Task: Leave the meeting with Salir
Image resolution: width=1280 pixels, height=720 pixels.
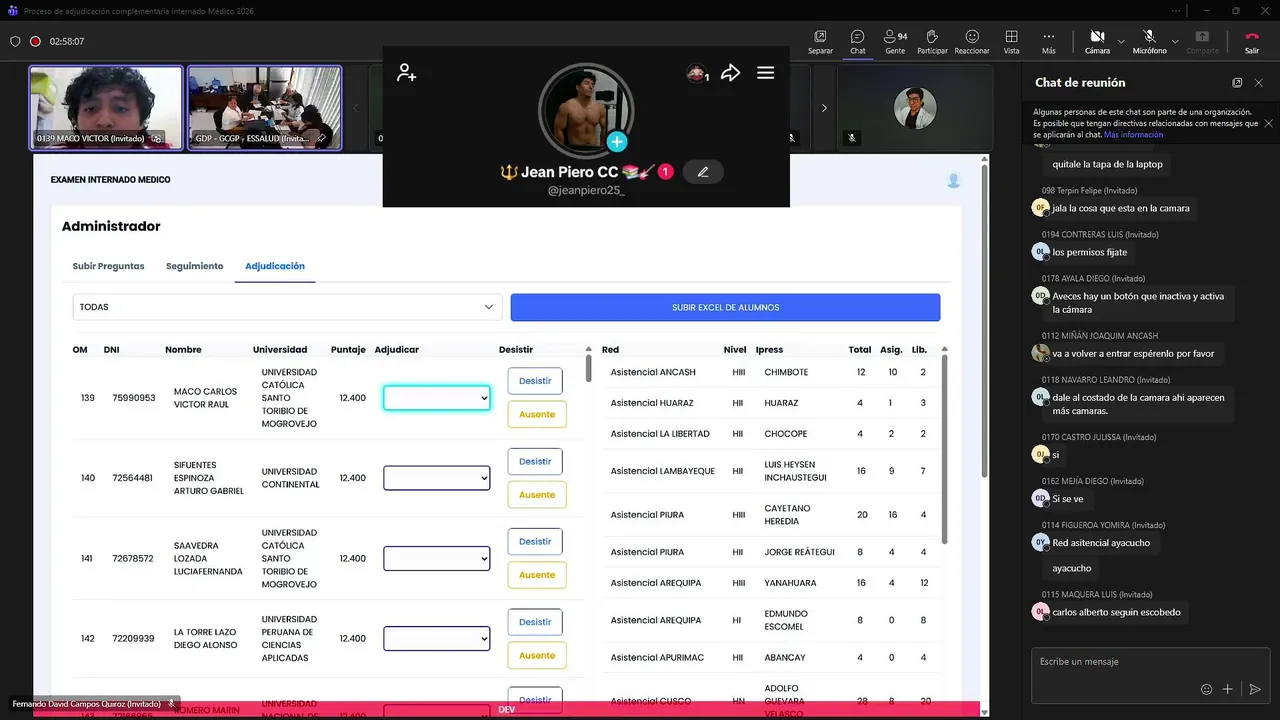Action: pos(1252,41)
